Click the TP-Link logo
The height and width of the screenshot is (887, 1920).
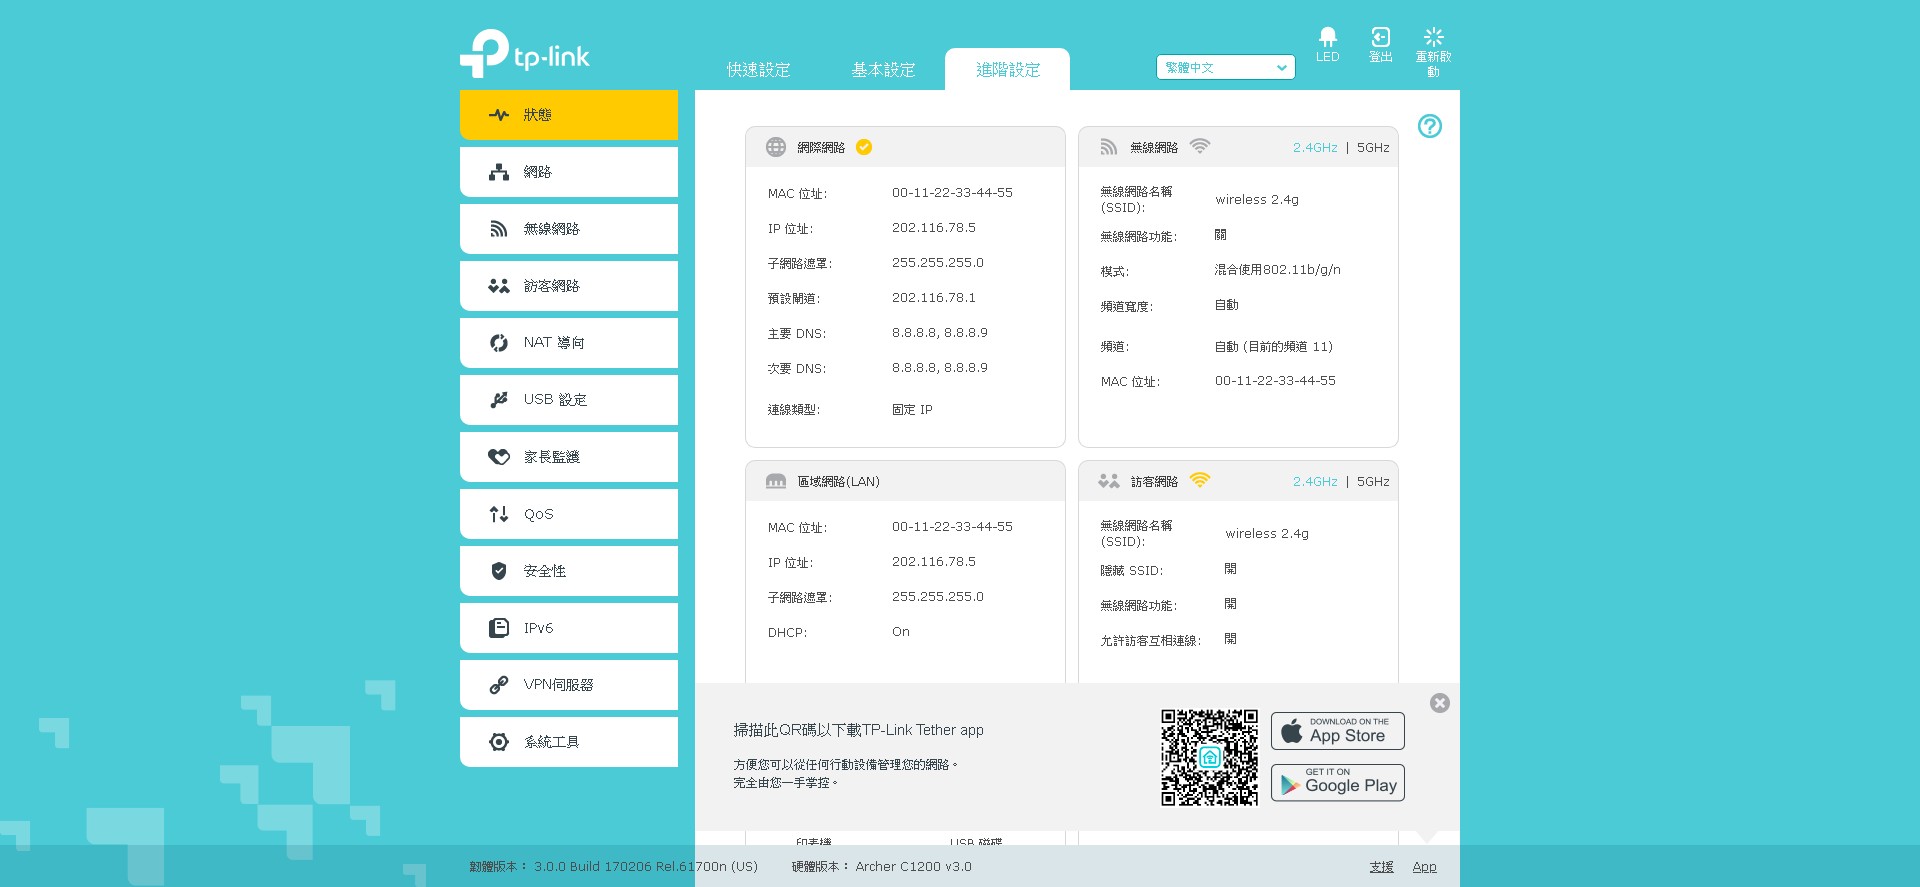coord(525,54)
